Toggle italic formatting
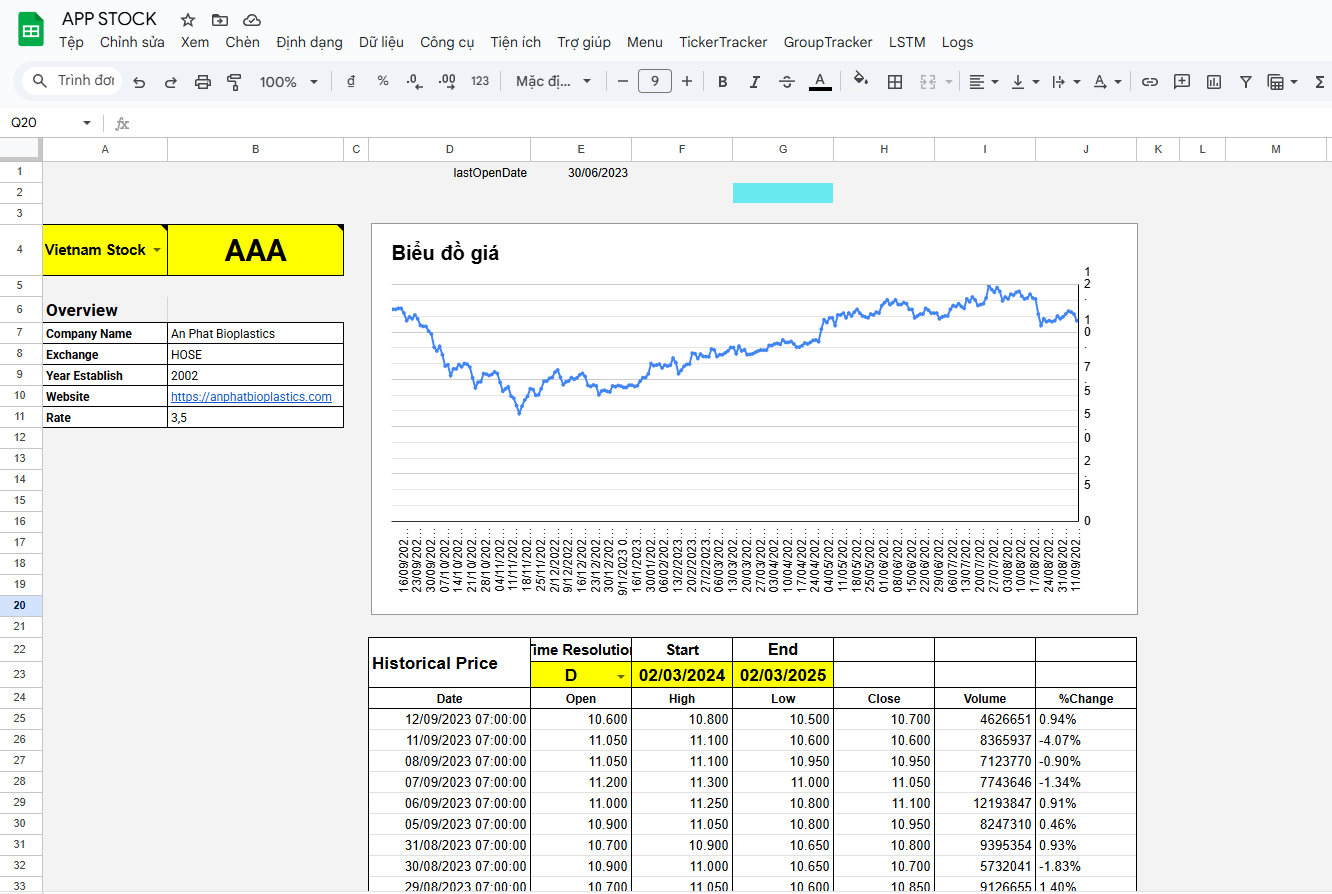The height and width of the screenshot is (894, 1332). tap(755, 82)
